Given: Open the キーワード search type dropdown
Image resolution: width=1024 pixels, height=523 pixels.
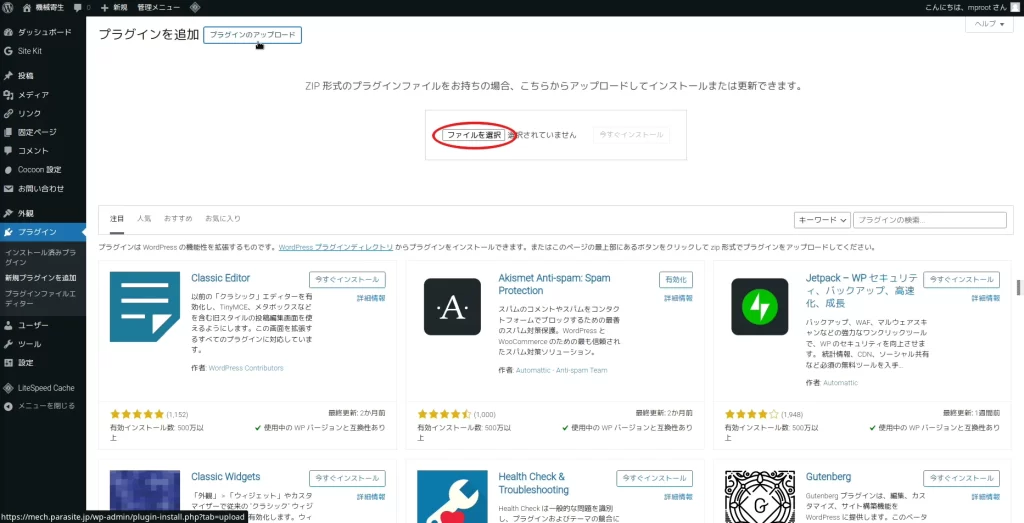Looking at the screenshot, I should pos(822,220).
